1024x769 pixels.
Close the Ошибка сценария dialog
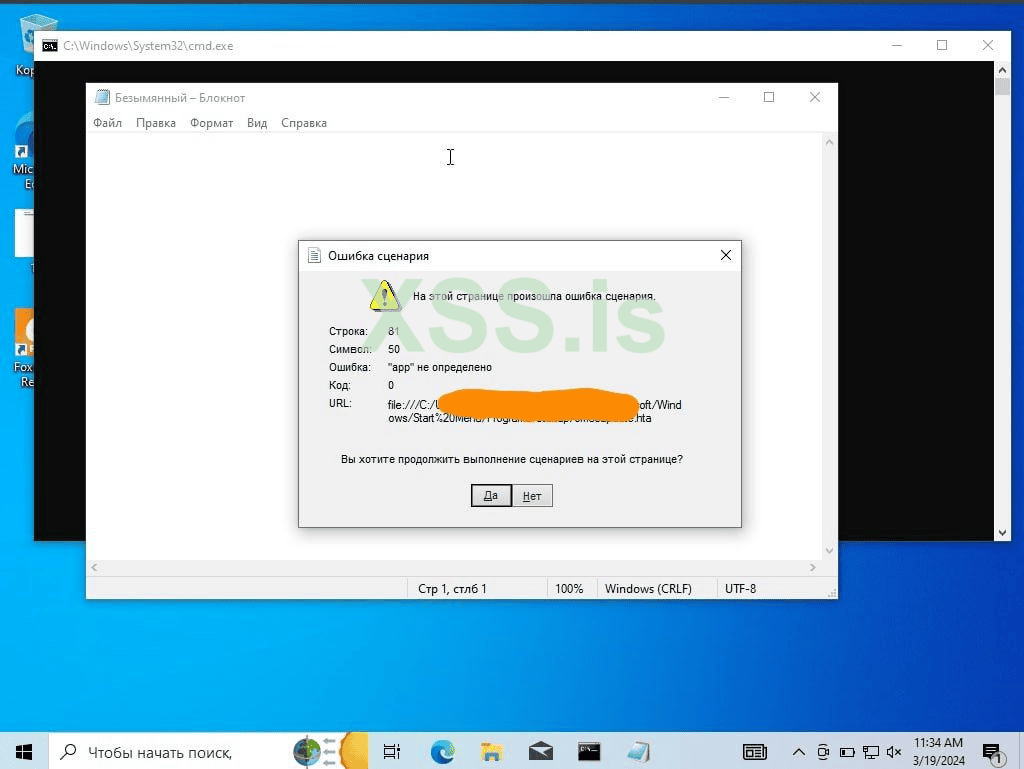pos(726,255)
